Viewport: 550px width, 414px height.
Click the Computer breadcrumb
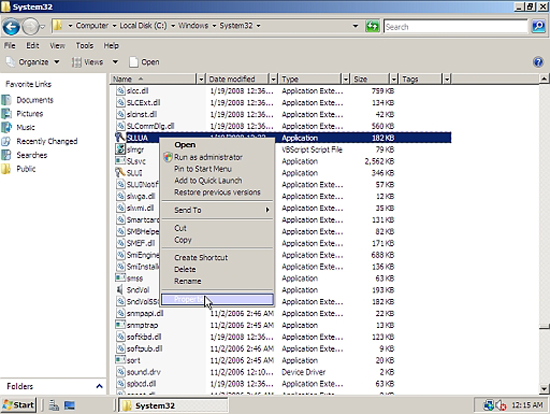pos(92,26)
